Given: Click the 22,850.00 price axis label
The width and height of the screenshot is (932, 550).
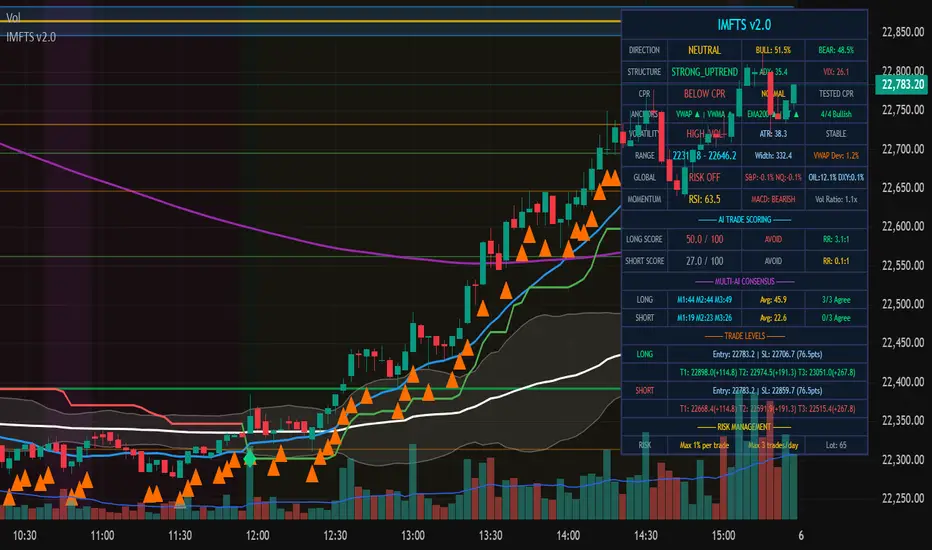Looking at the screenshot, I should 903,32.
